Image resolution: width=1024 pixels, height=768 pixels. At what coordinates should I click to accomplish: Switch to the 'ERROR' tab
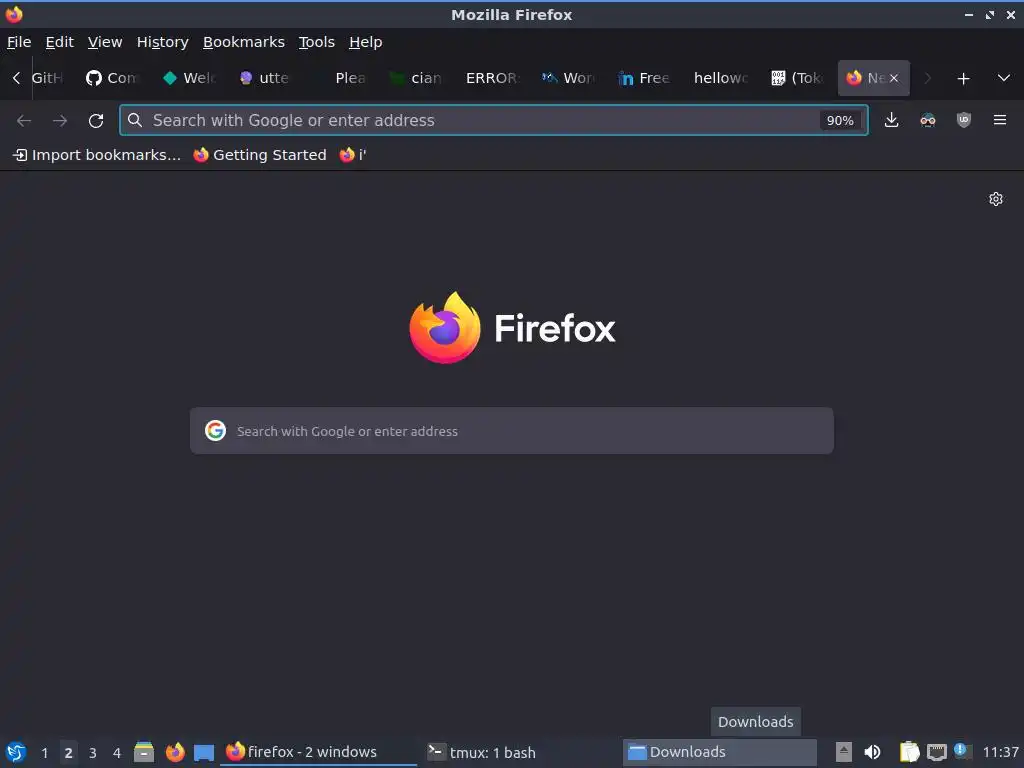[x=493, y=78]
